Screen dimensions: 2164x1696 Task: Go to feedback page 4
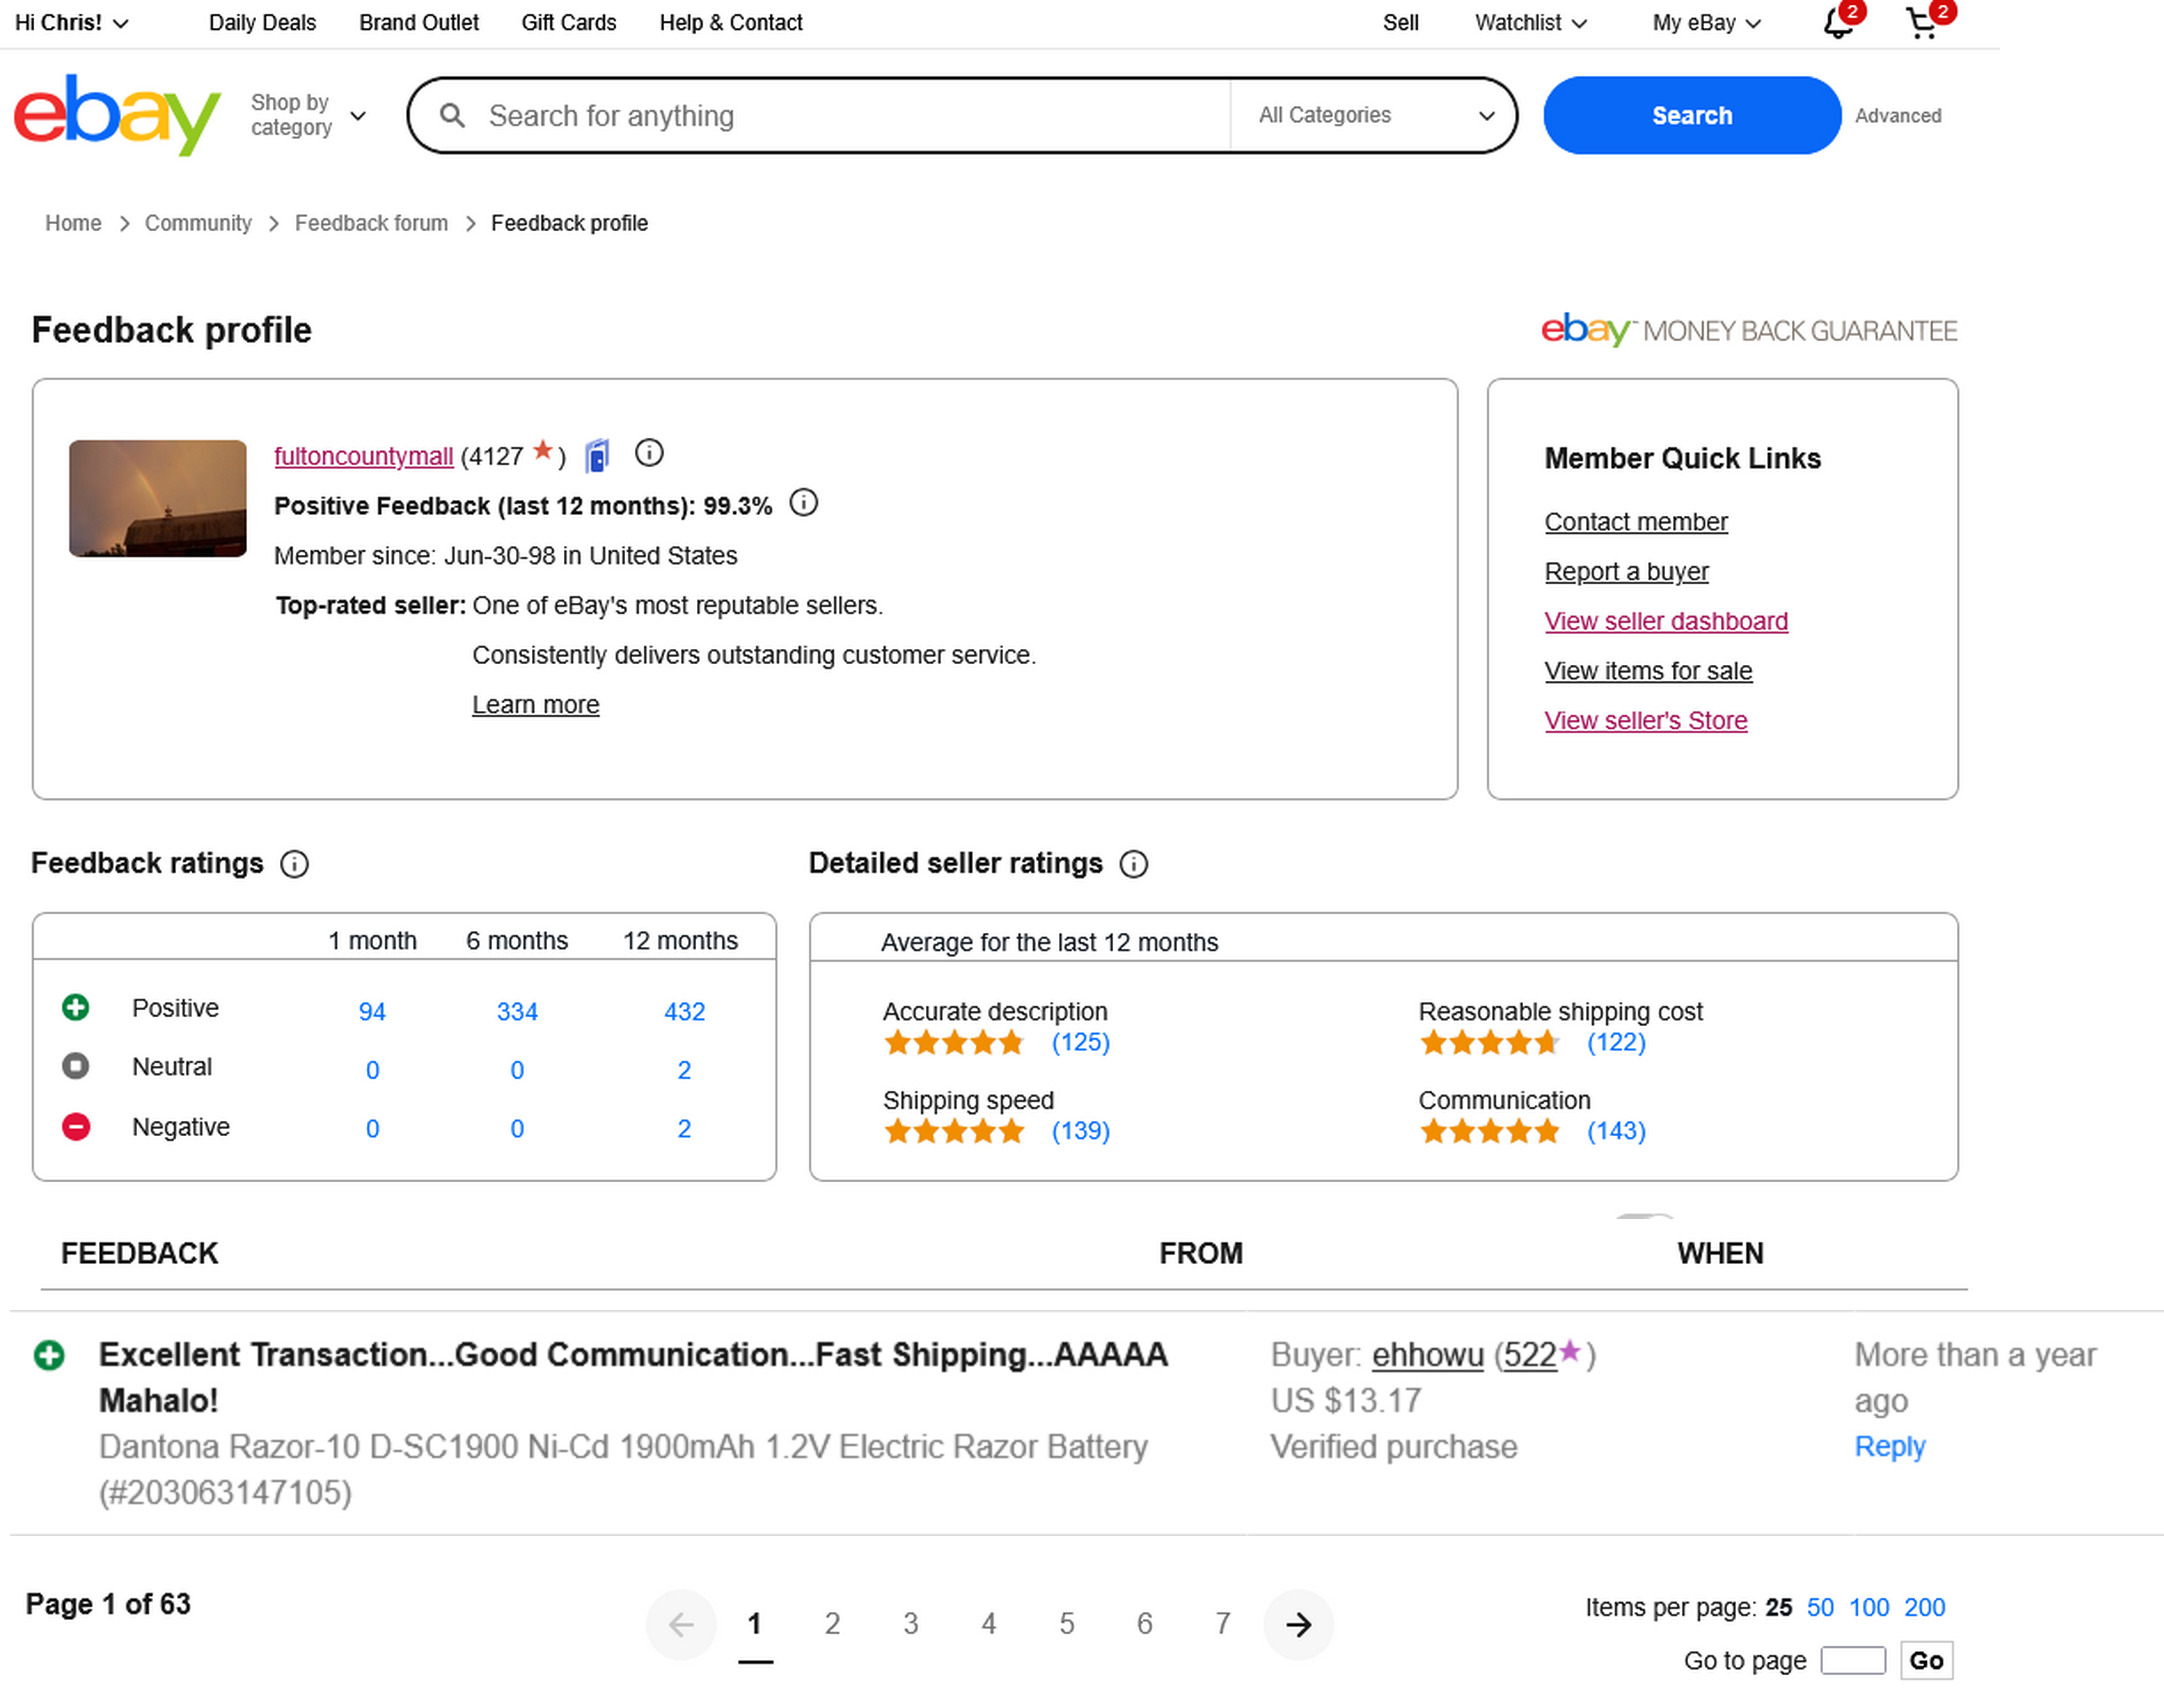point(988,1623)
